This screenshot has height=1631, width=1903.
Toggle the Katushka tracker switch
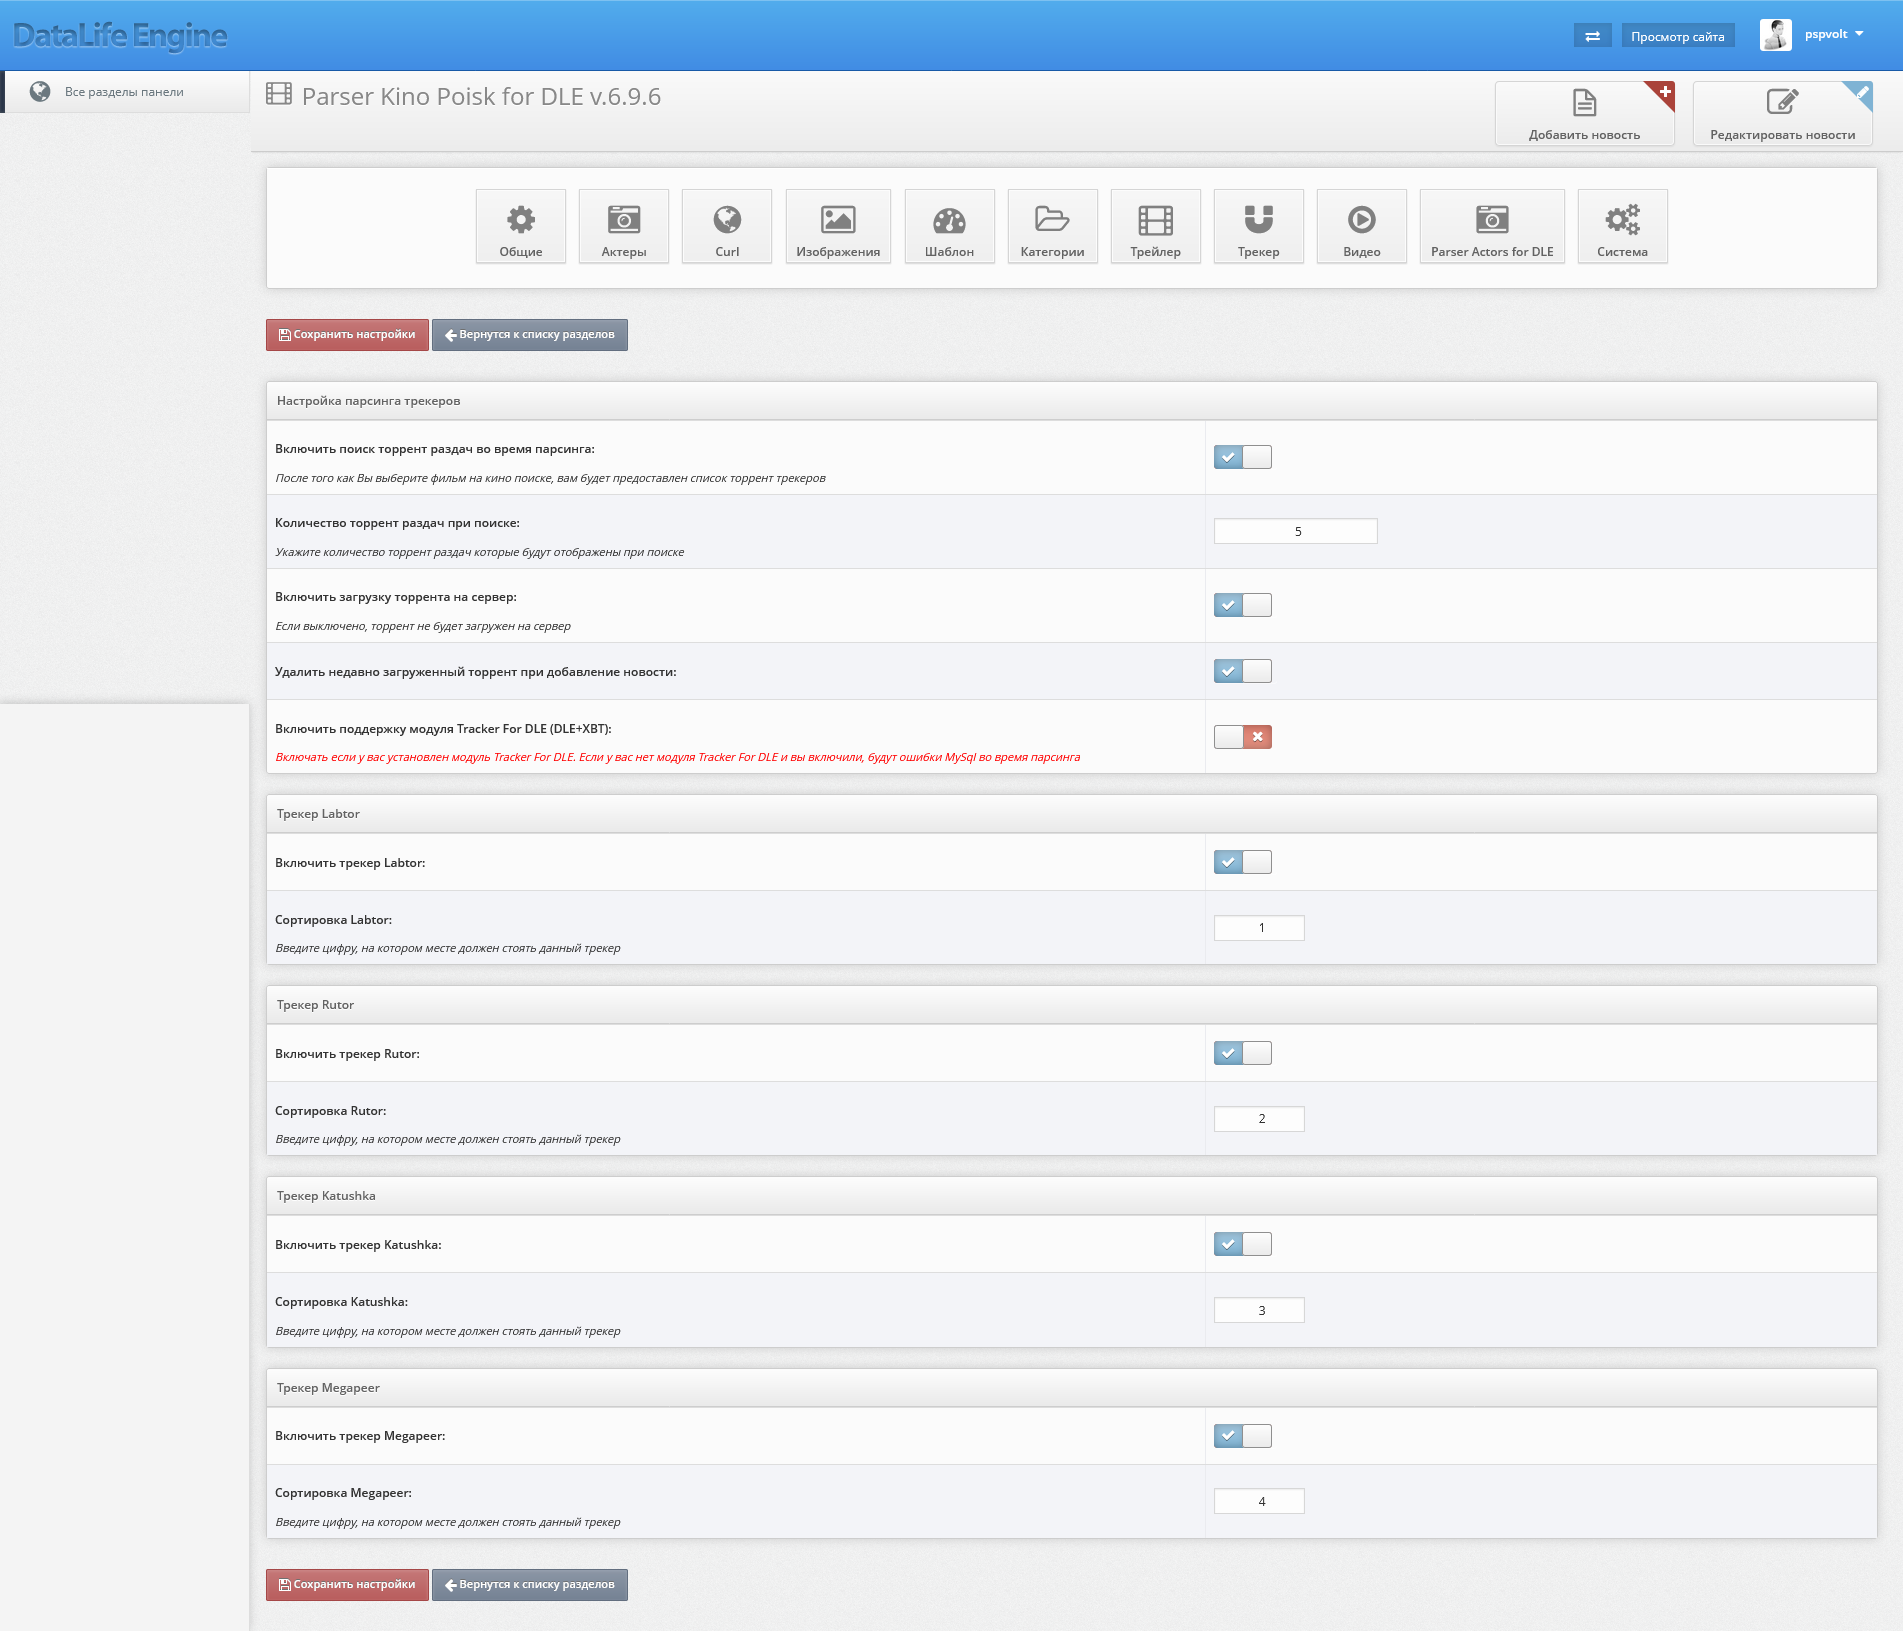click(x=1242, y=1244)
